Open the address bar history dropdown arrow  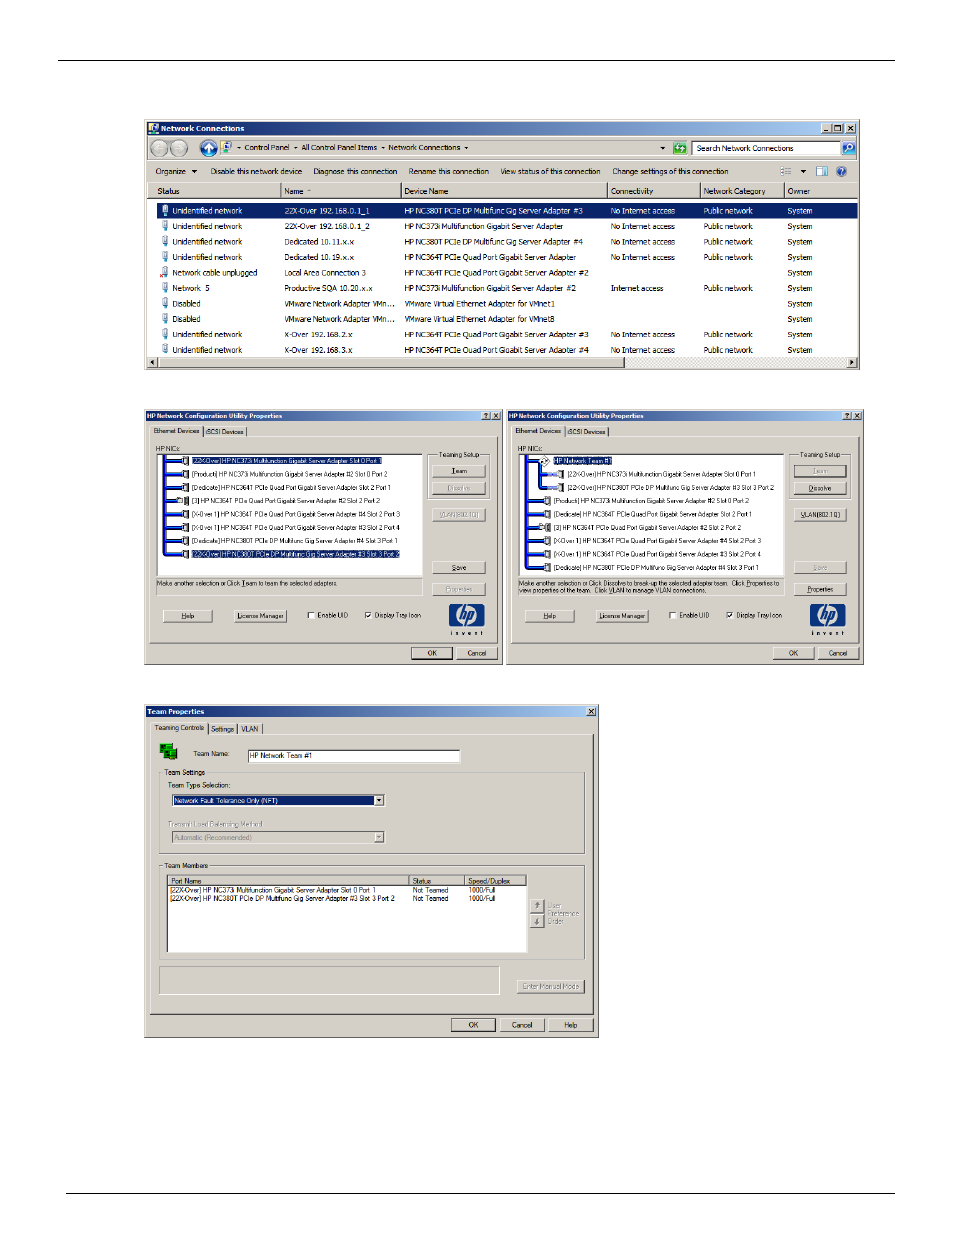point(662,148)
